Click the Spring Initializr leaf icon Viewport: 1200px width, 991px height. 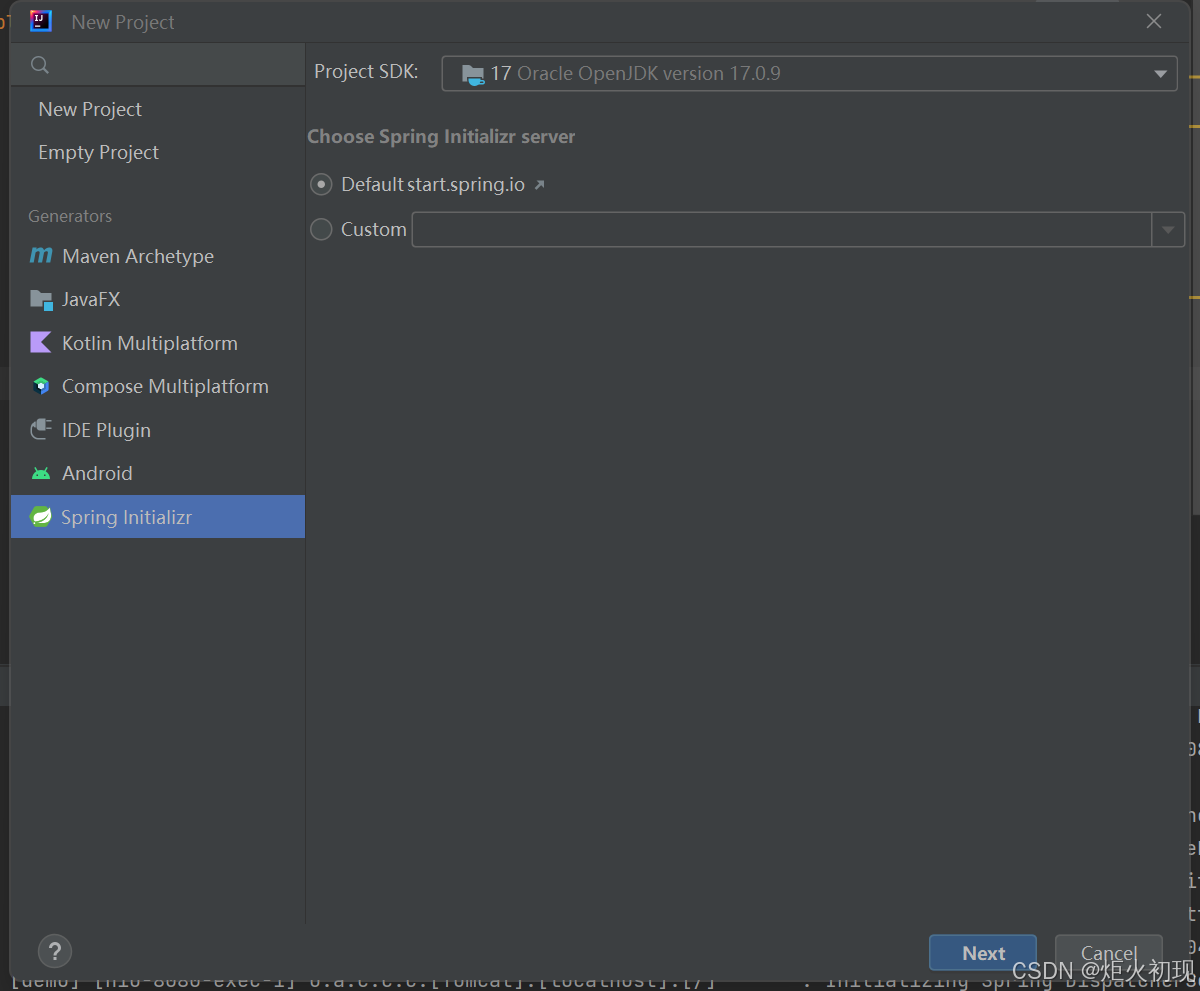pyautogui.click(x=41, y=517)
